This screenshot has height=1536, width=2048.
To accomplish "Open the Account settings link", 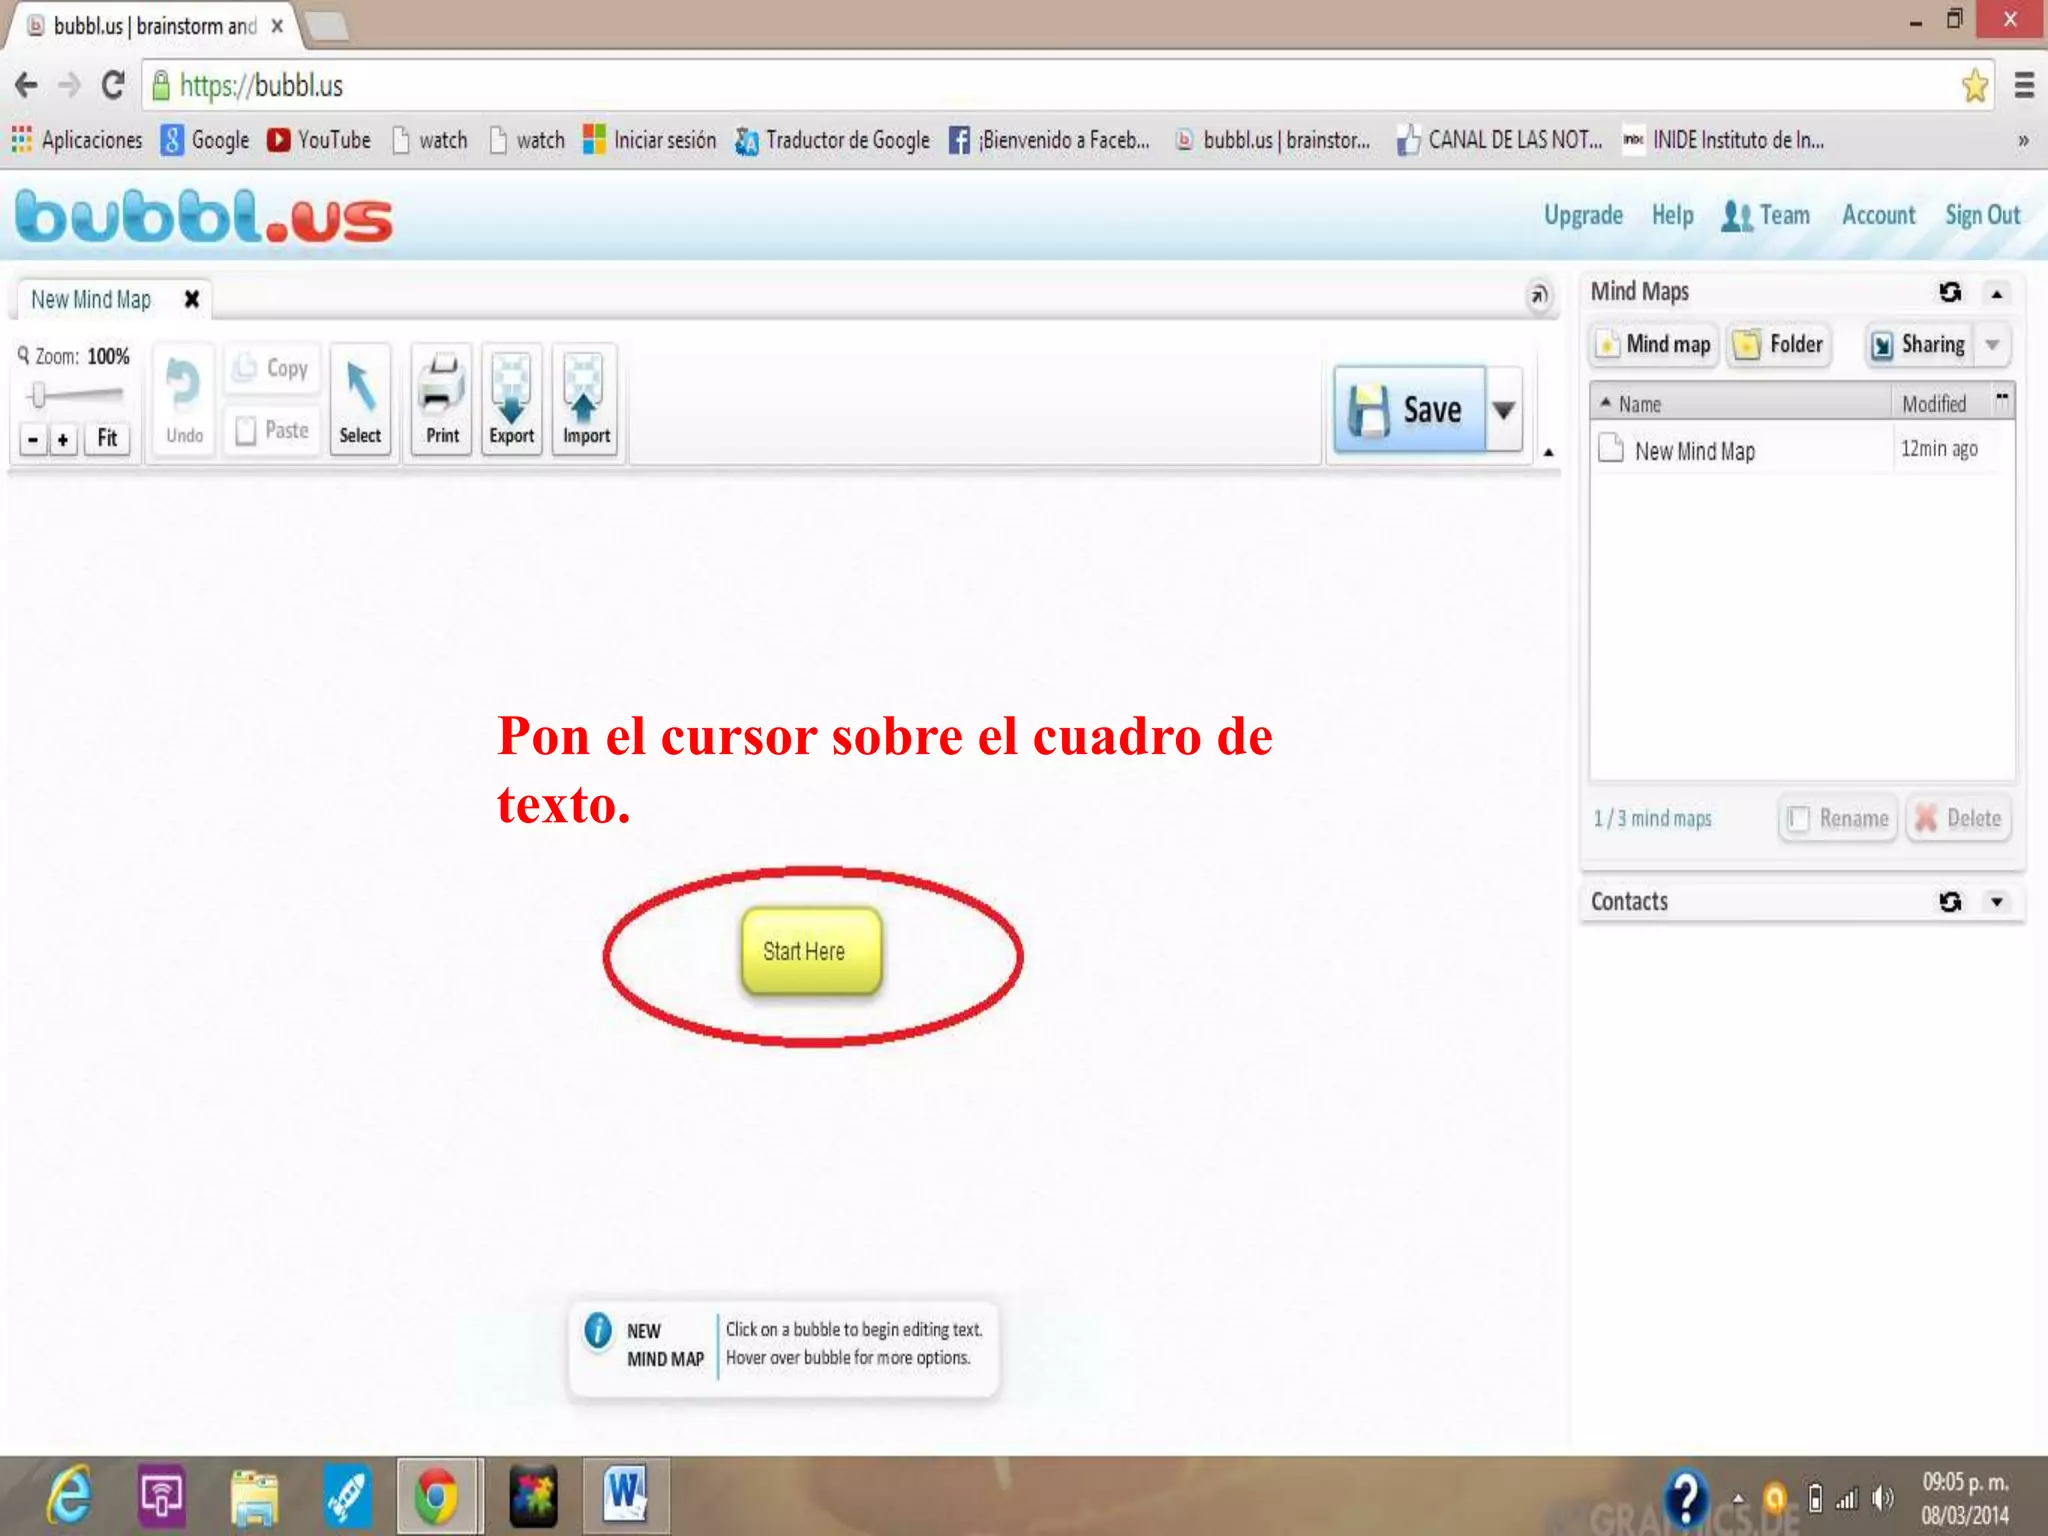I will (1878, 215).
